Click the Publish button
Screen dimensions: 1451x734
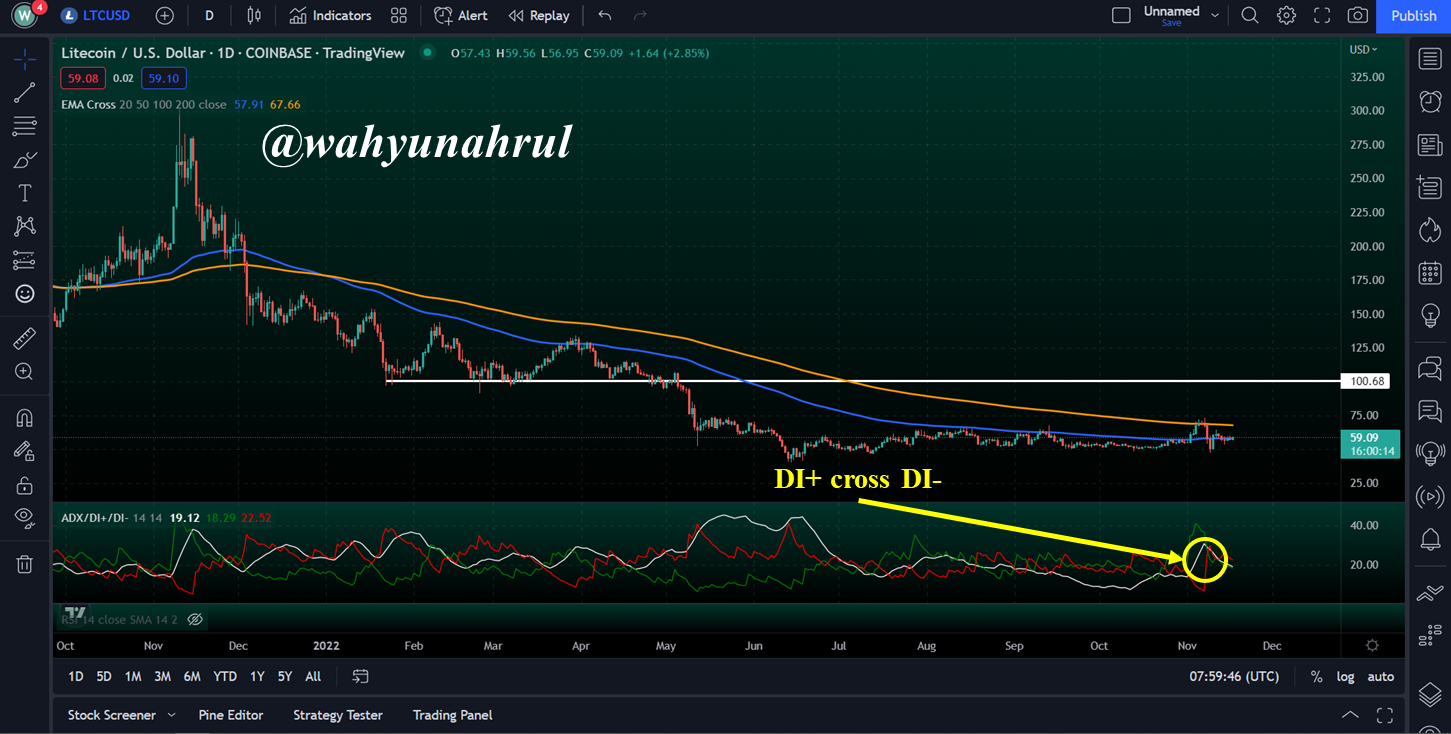point(1414,15)
